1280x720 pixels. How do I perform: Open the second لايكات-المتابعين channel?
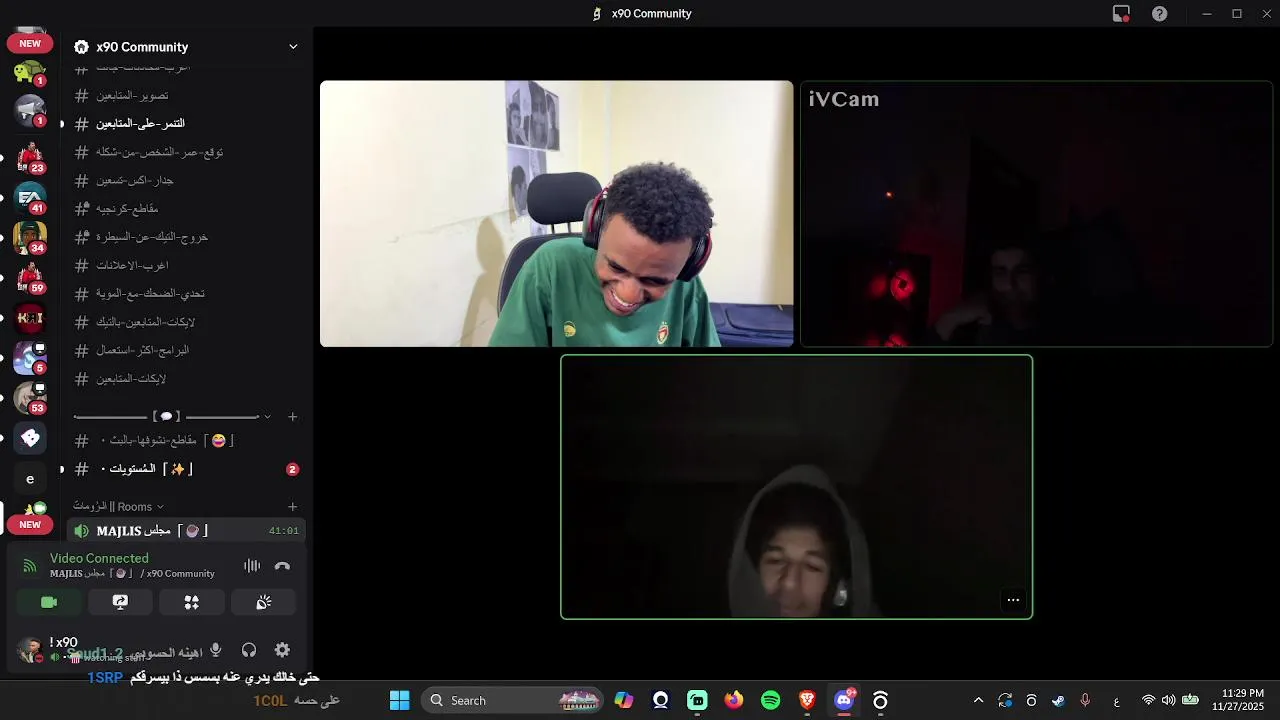coord(186,379)
